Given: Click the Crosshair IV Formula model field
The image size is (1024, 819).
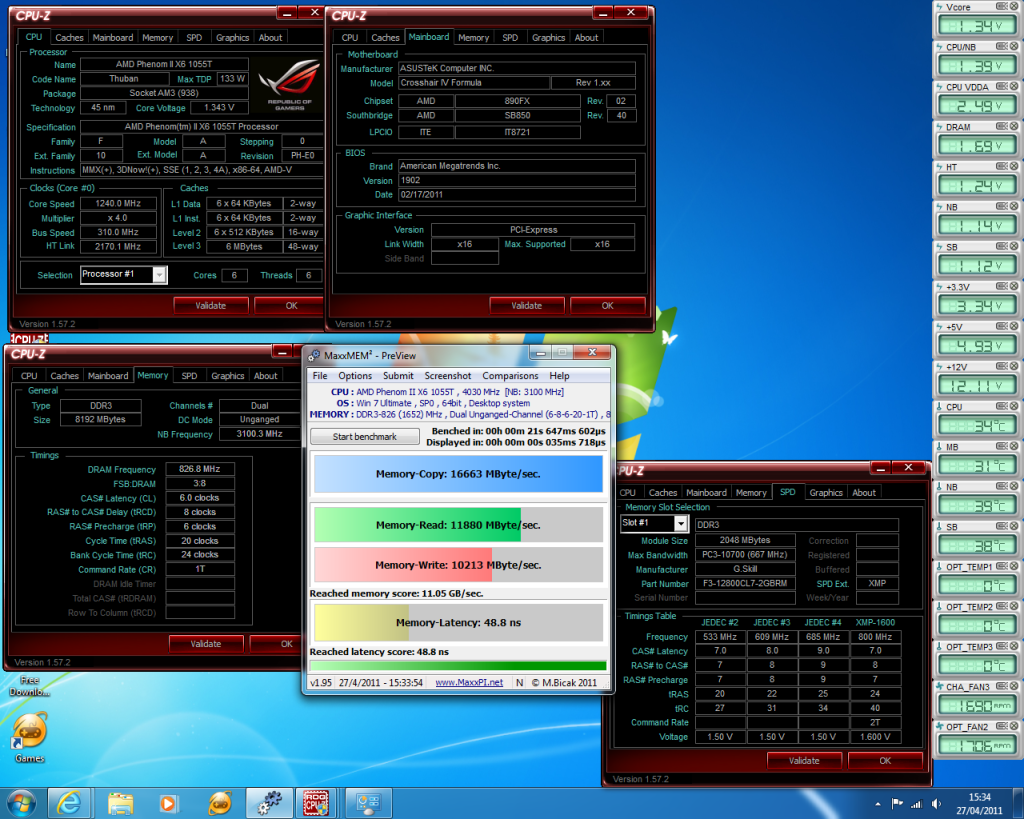Looking at the screenshot, I should tap(473, 83).
